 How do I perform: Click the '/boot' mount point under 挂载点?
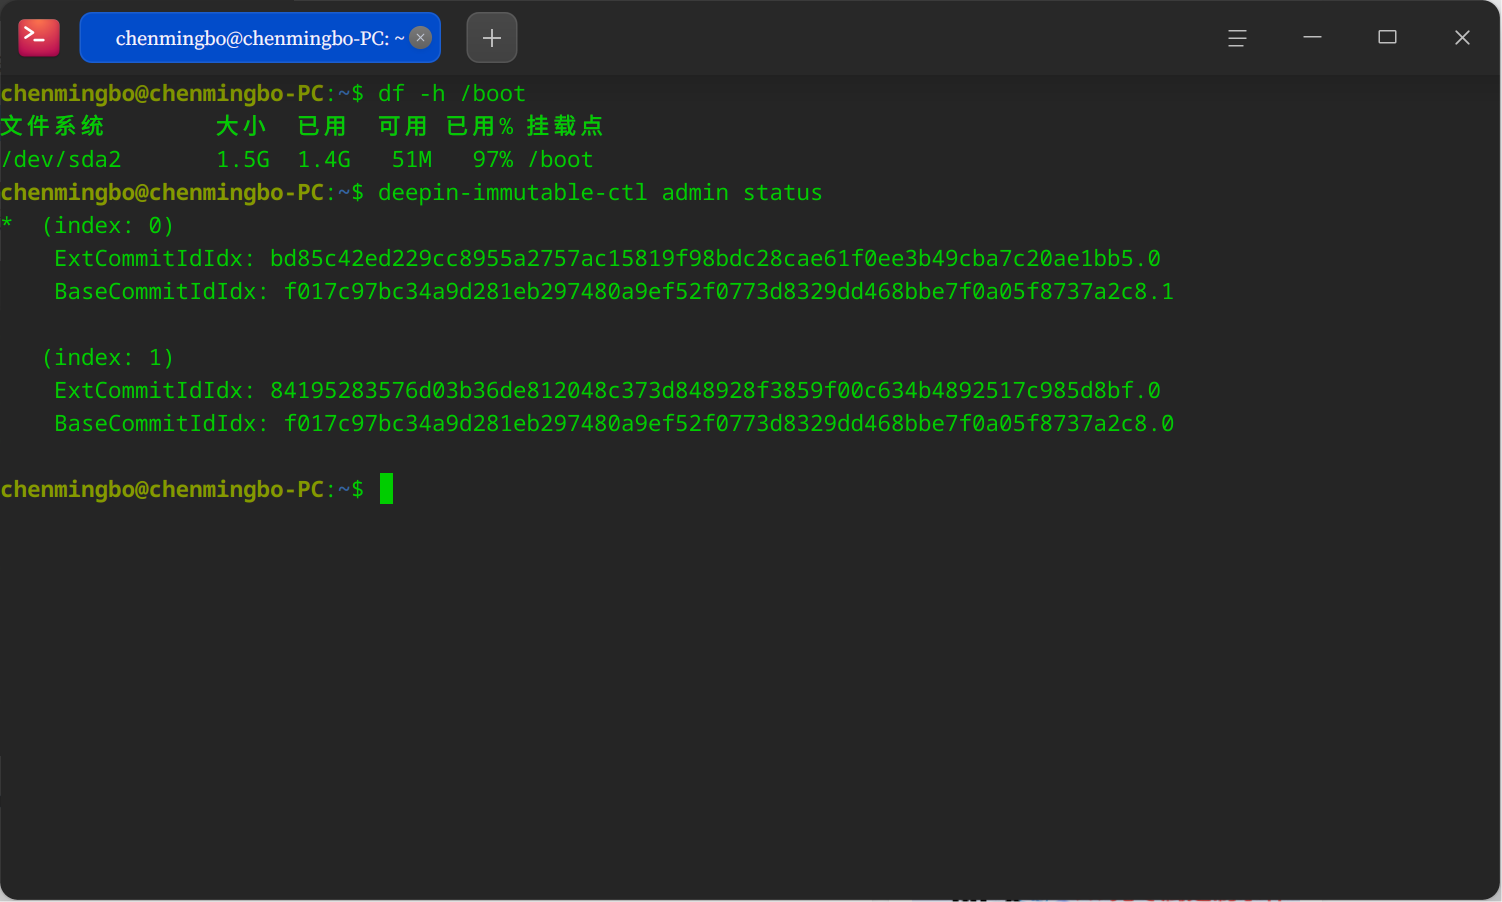point(560,160)
